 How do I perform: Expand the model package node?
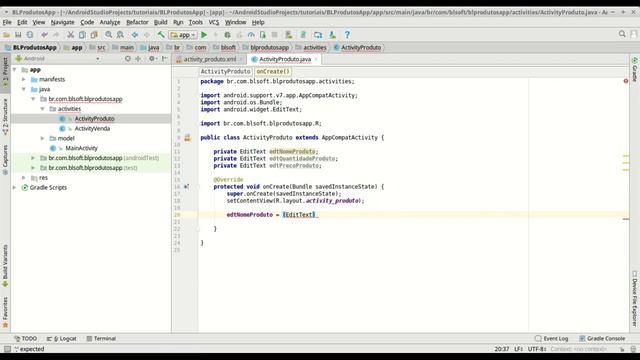point(42,138)
